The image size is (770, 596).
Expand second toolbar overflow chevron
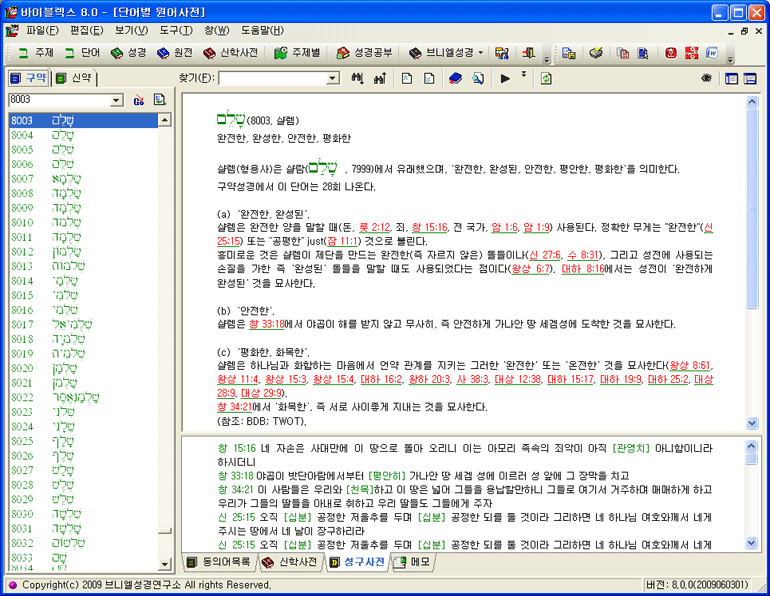coord(730,59)
